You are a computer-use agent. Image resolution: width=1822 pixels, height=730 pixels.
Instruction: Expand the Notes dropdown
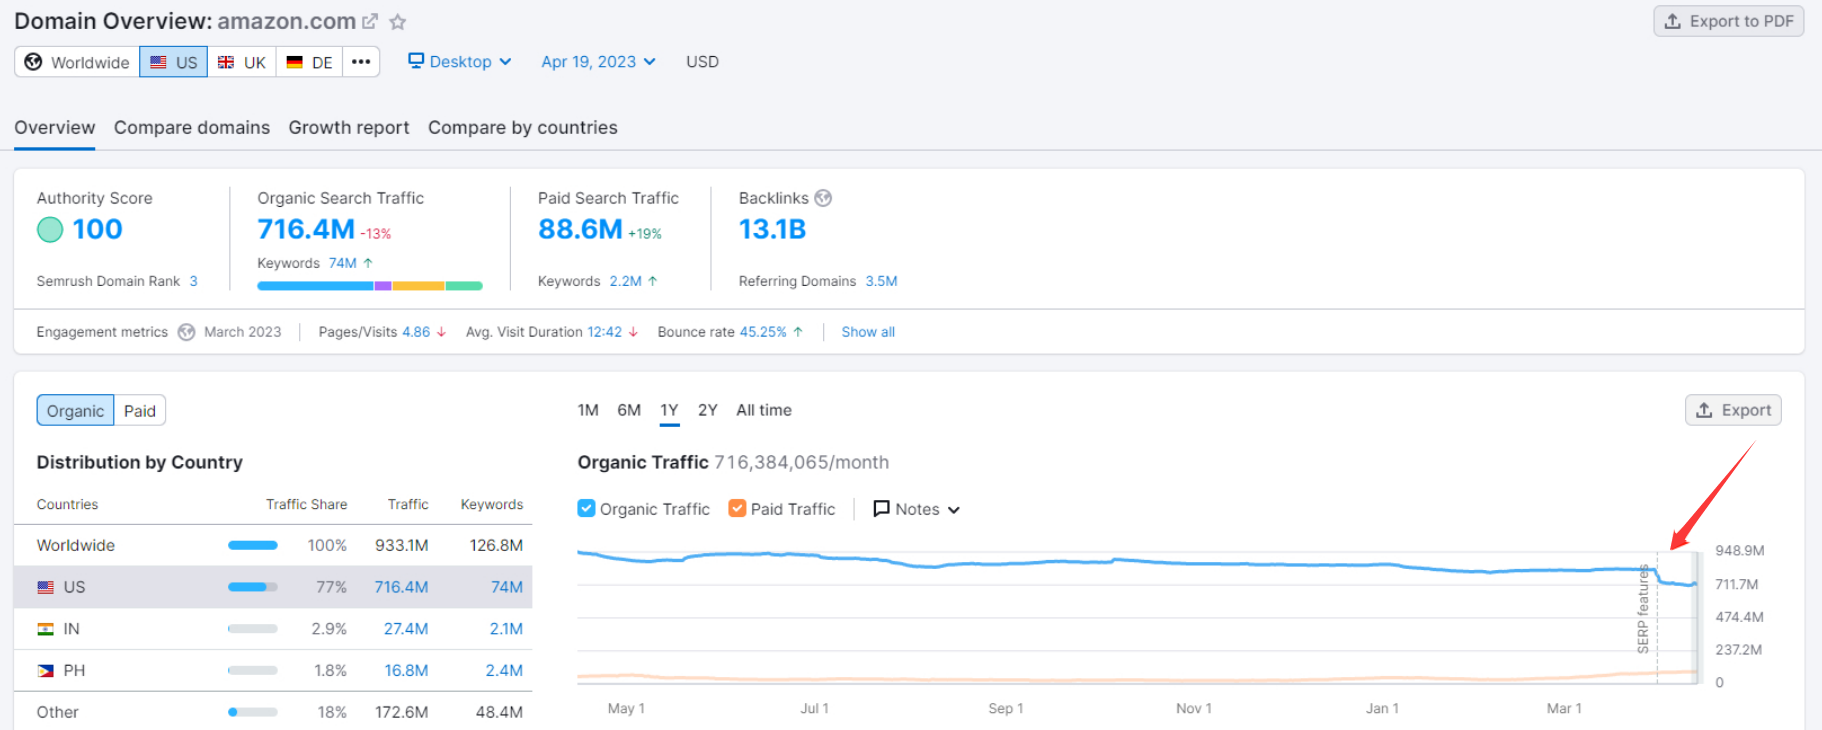coord(917,509)
